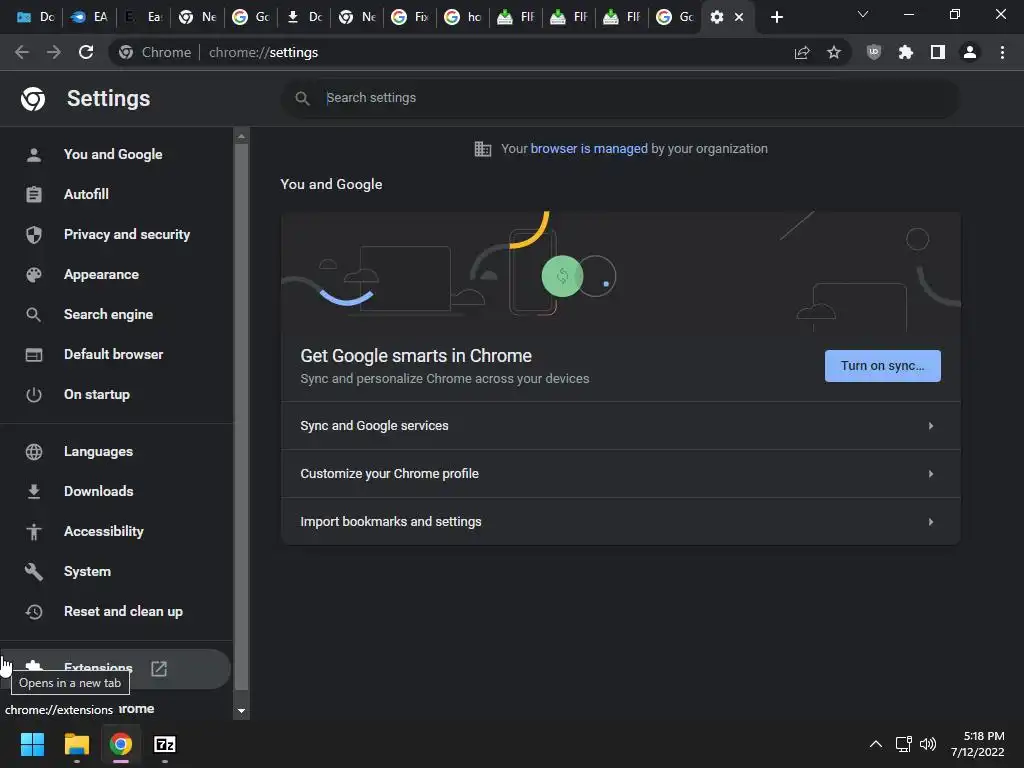Open On startup settings

97,394
